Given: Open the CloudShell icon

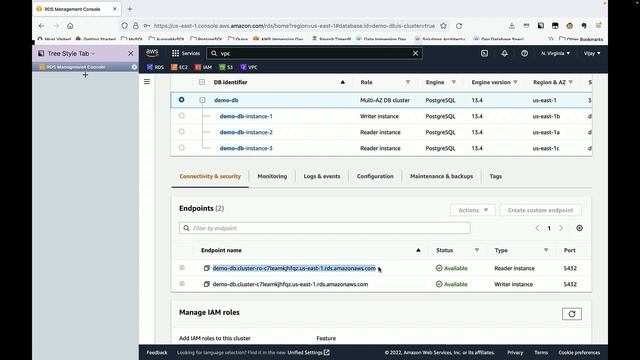Looking at the screenshot, I should 484,53.
